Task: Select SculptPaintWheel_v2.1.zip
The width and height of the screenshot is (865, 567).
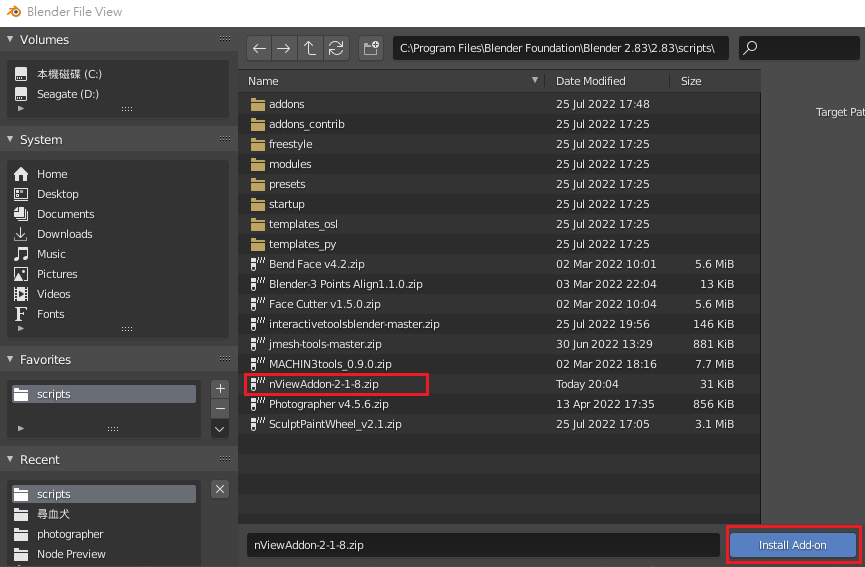Action: [500, 424]
